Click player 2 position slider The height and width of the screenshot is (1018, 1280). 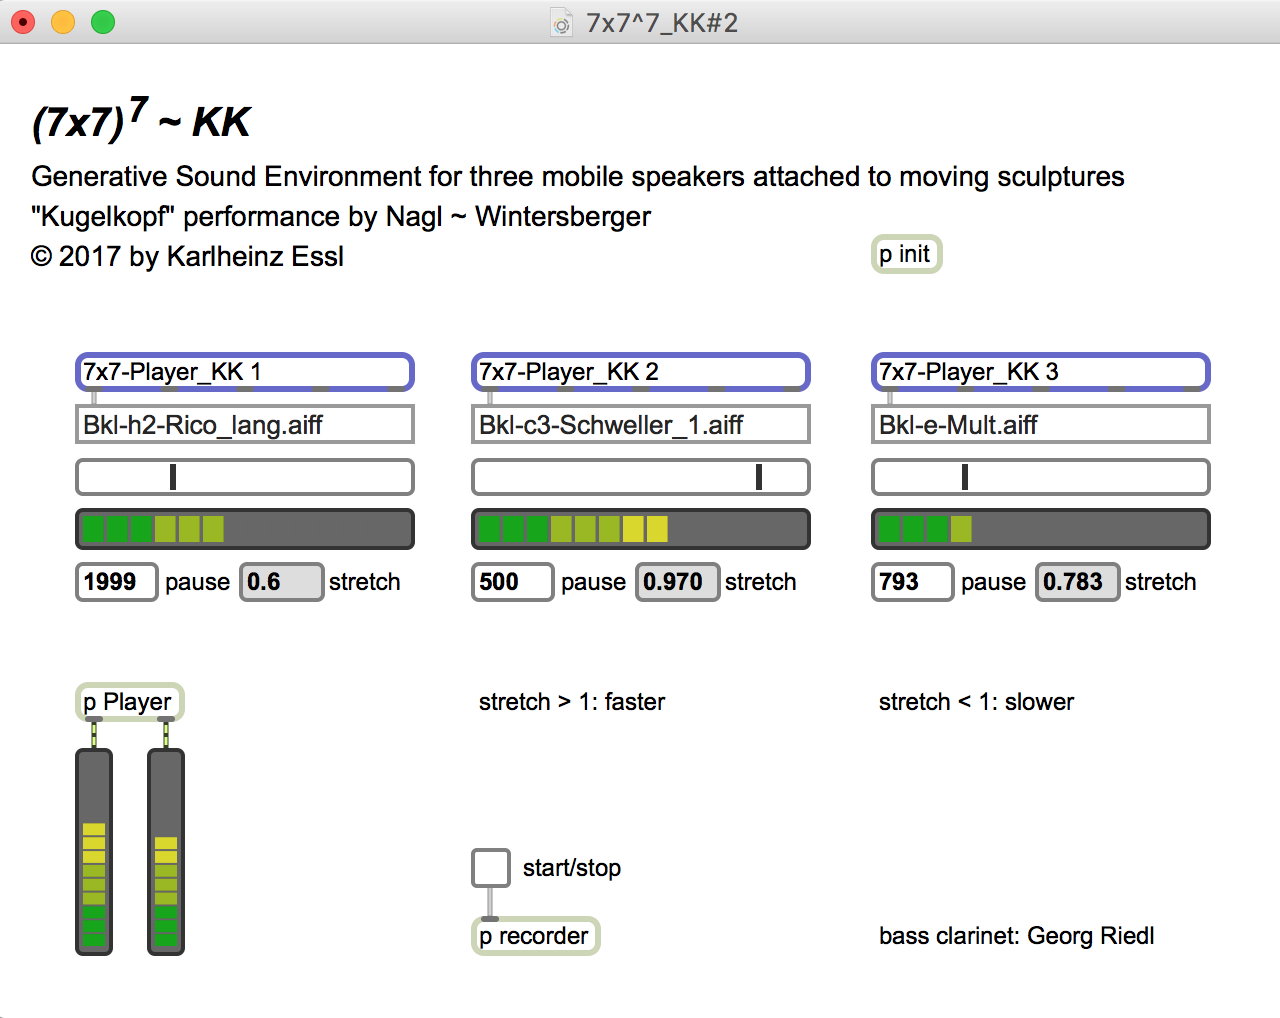tap(640, 477)
